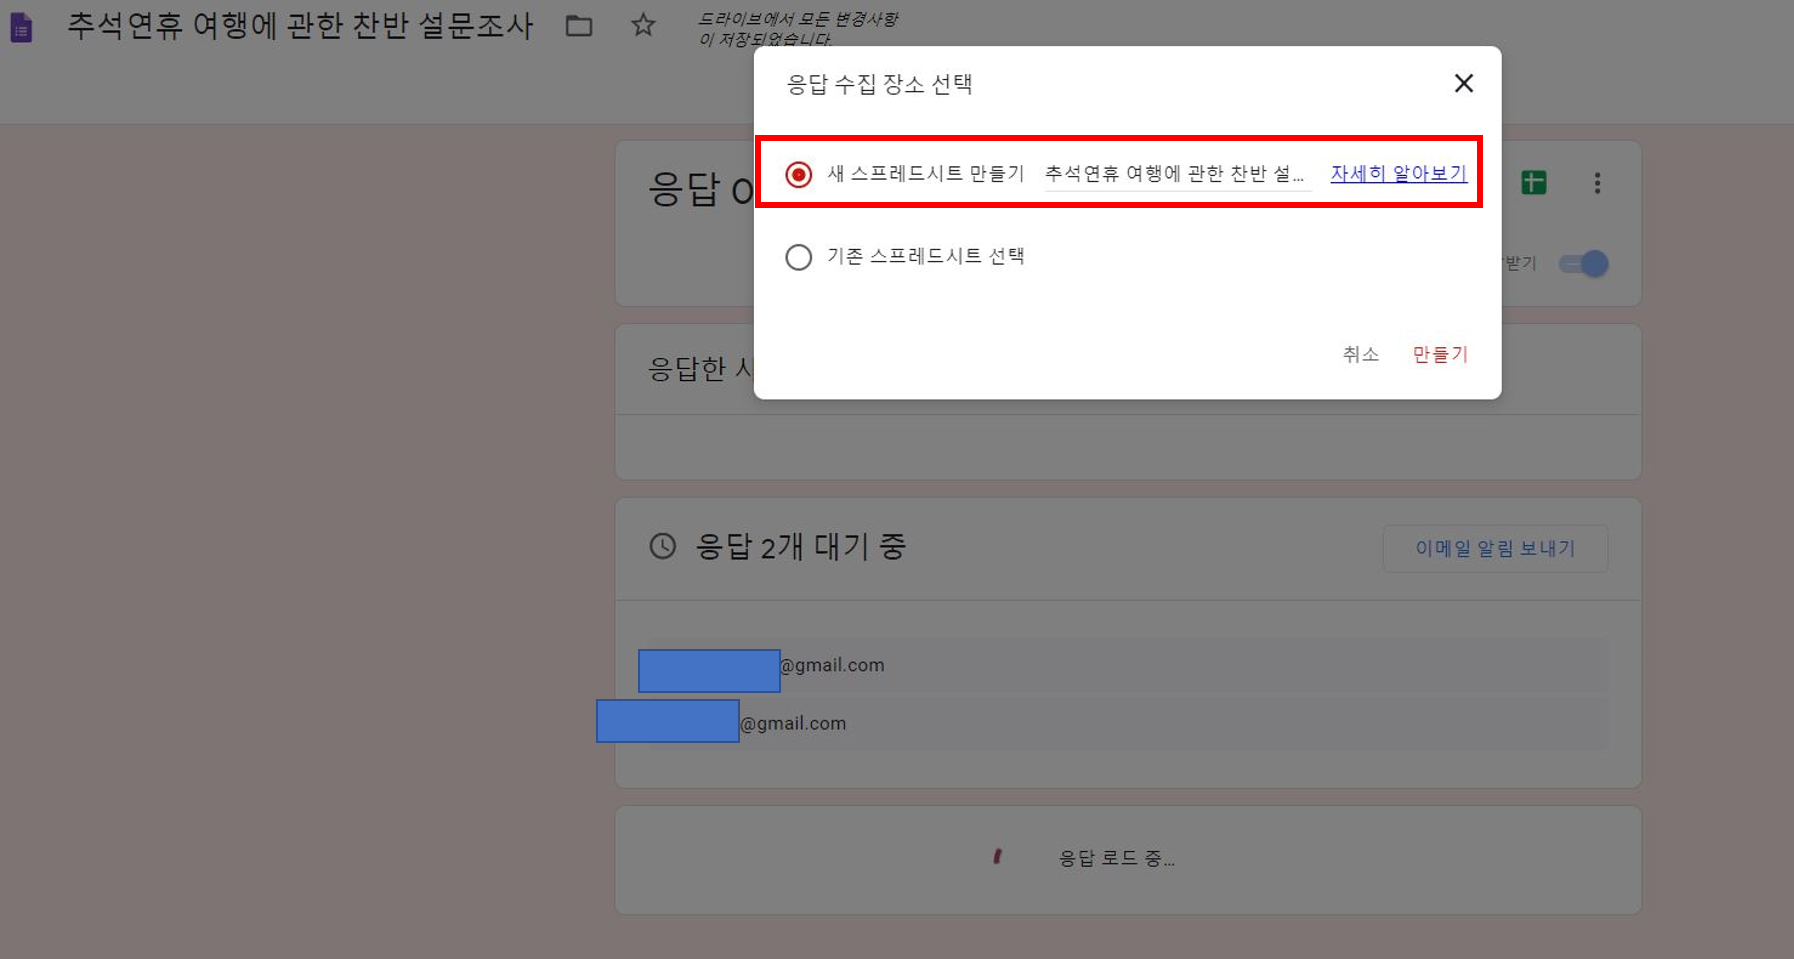Image resolution: width=1794 pixels, height=959 pixels.
Task: Click the 취소 button
Action: pyautogui.click(x=1360, y=354)
